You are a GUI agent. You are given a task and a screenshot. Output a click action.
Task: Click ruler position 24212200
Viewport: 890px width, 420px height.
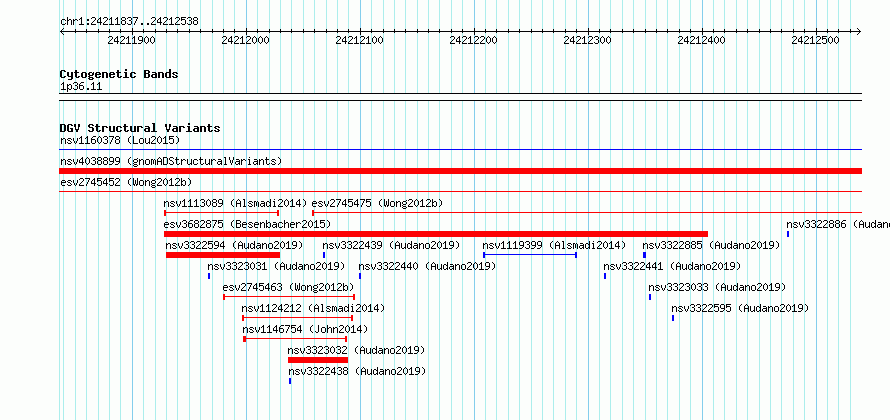pos(473,40)
